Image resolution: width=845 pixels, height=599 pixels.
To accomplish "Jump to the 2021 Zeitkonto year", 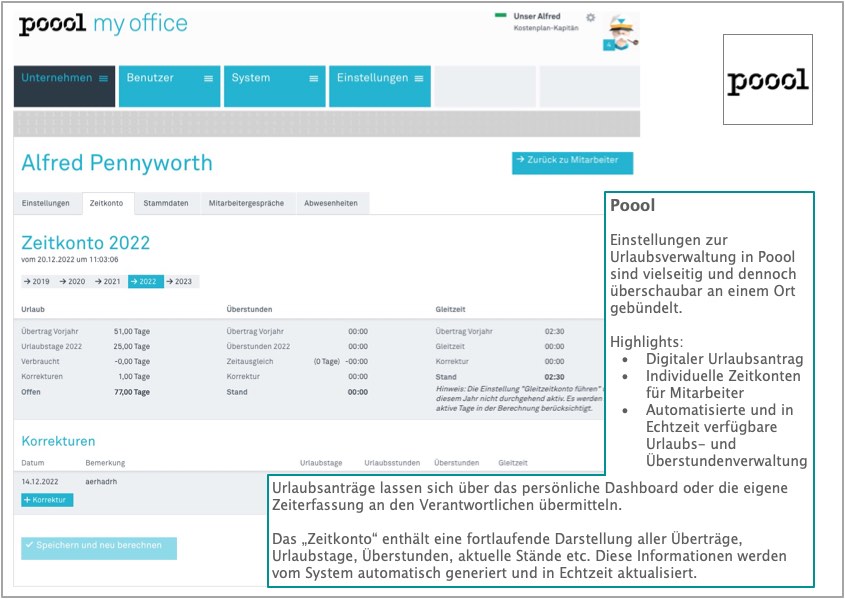I will pos(109,282).
